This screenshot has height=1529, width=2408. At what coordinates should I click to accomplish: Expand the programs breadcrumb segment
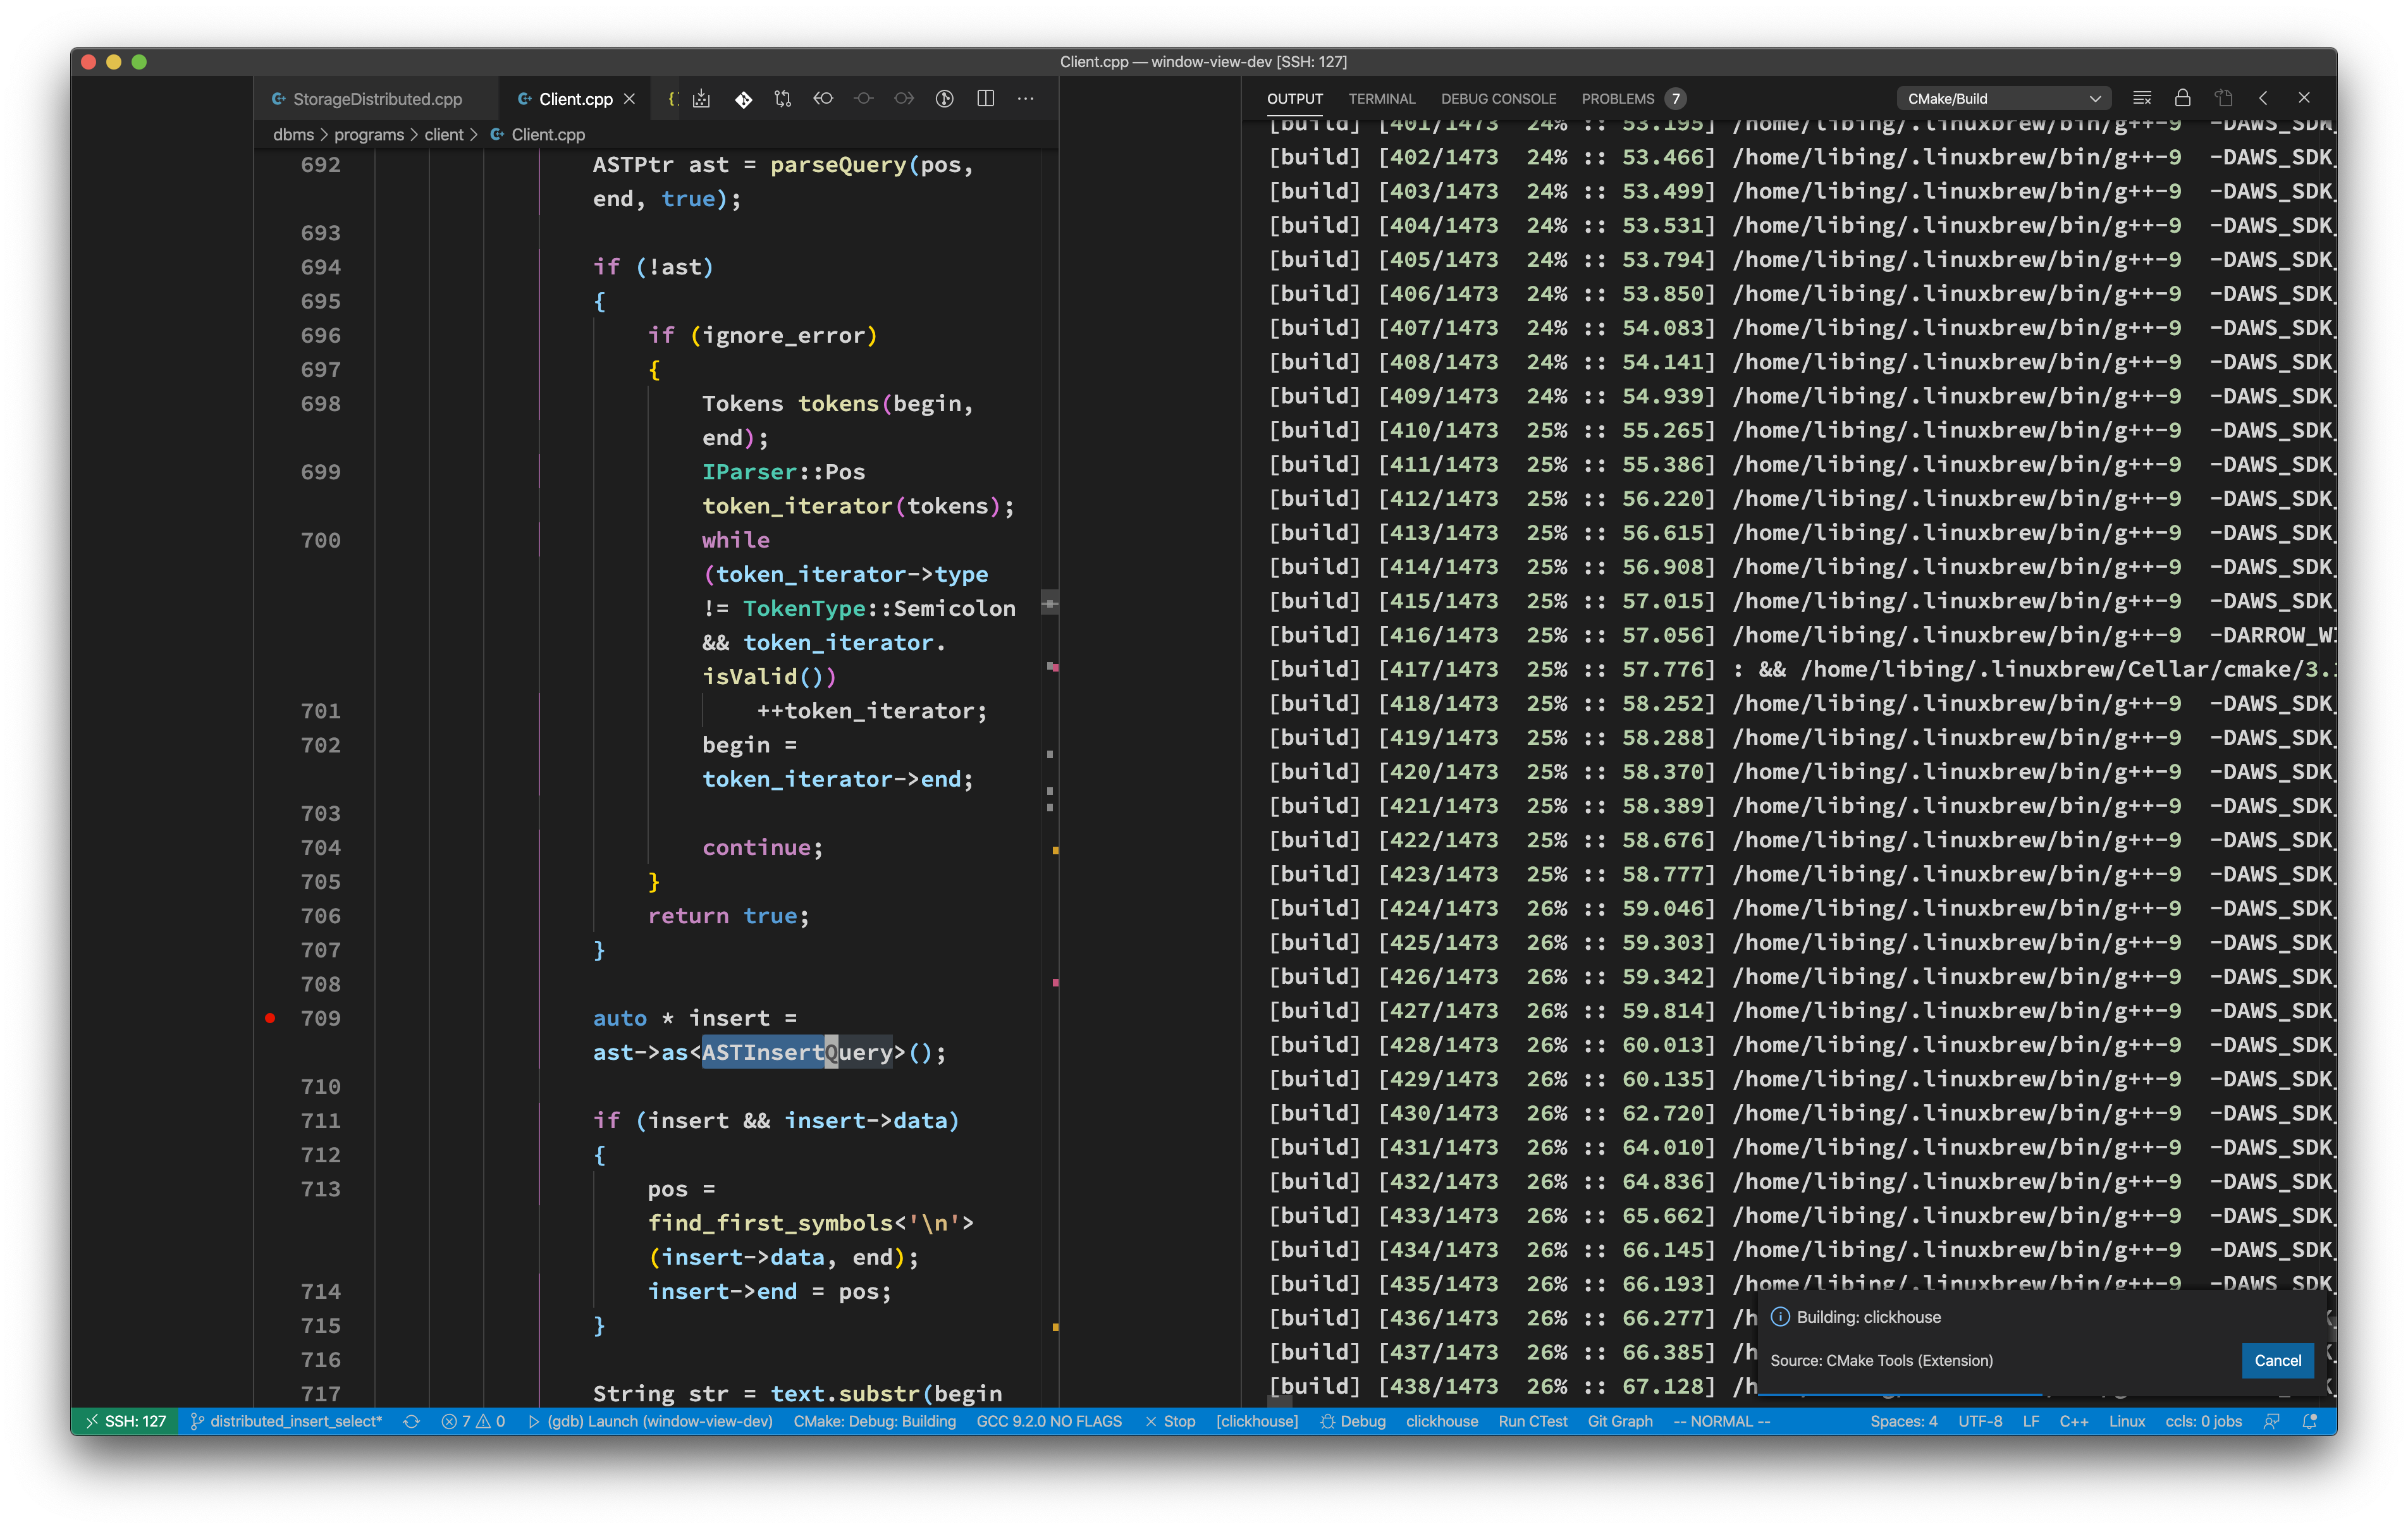click(x=368, y=135)
